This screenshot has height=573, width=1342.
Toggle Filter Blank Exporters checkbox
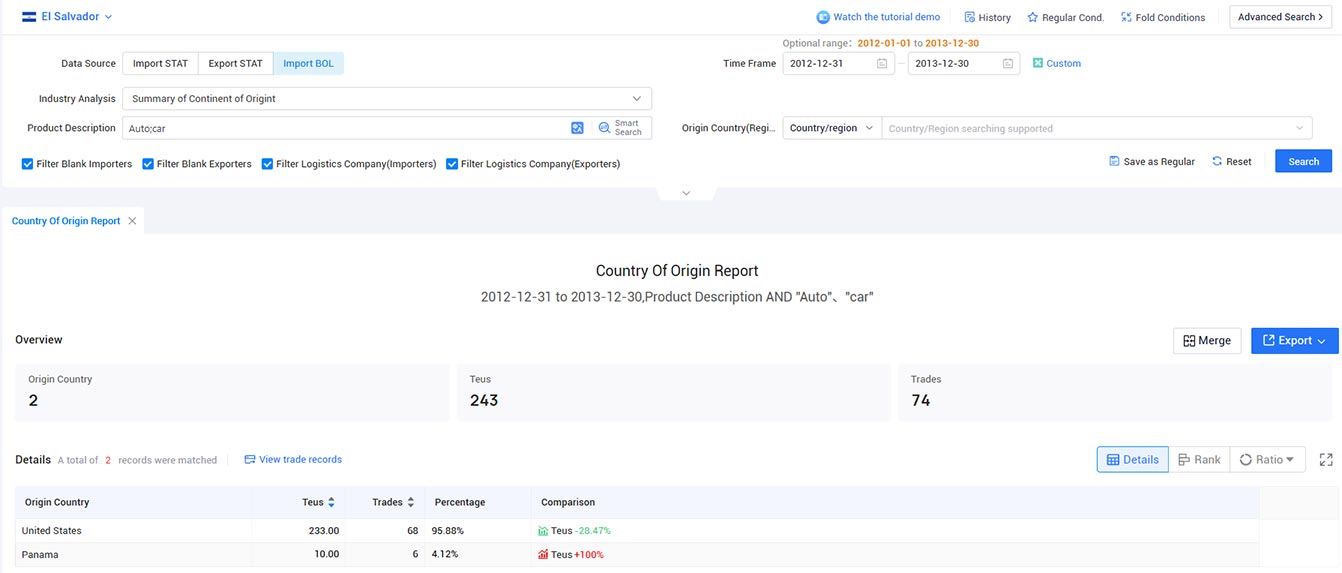coord(148,164)
